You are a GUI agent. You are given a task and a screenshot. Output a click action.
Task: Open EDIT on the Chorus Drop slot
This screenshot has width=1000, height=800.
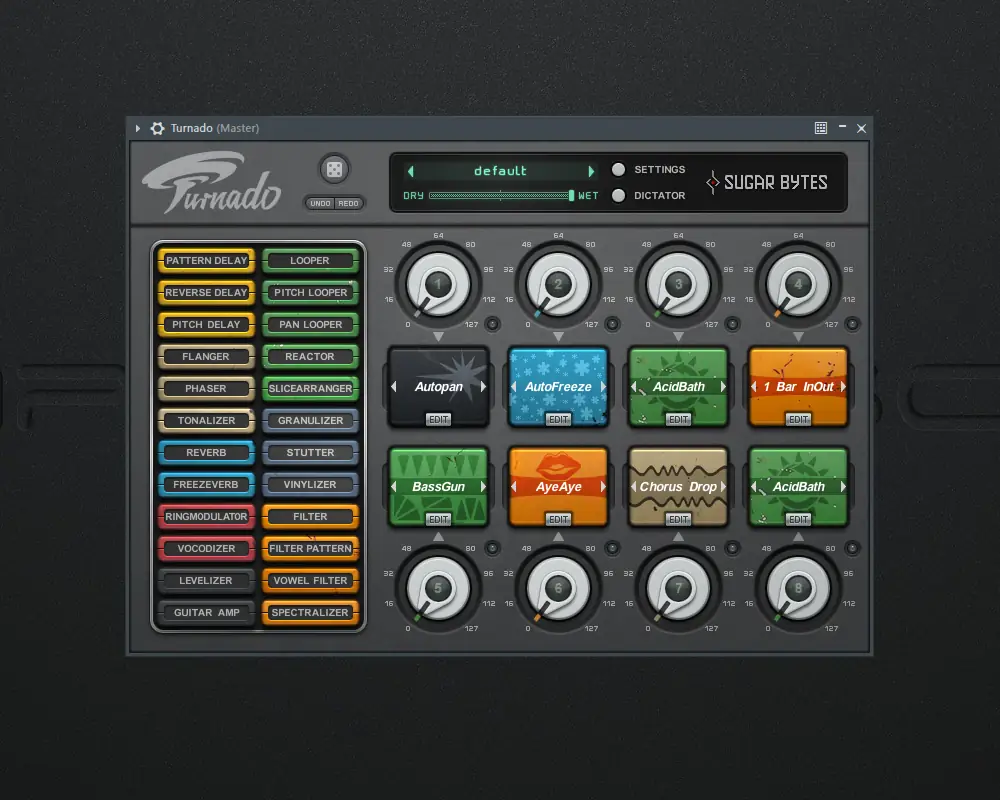pyautogui.click(x=679, y=519)
